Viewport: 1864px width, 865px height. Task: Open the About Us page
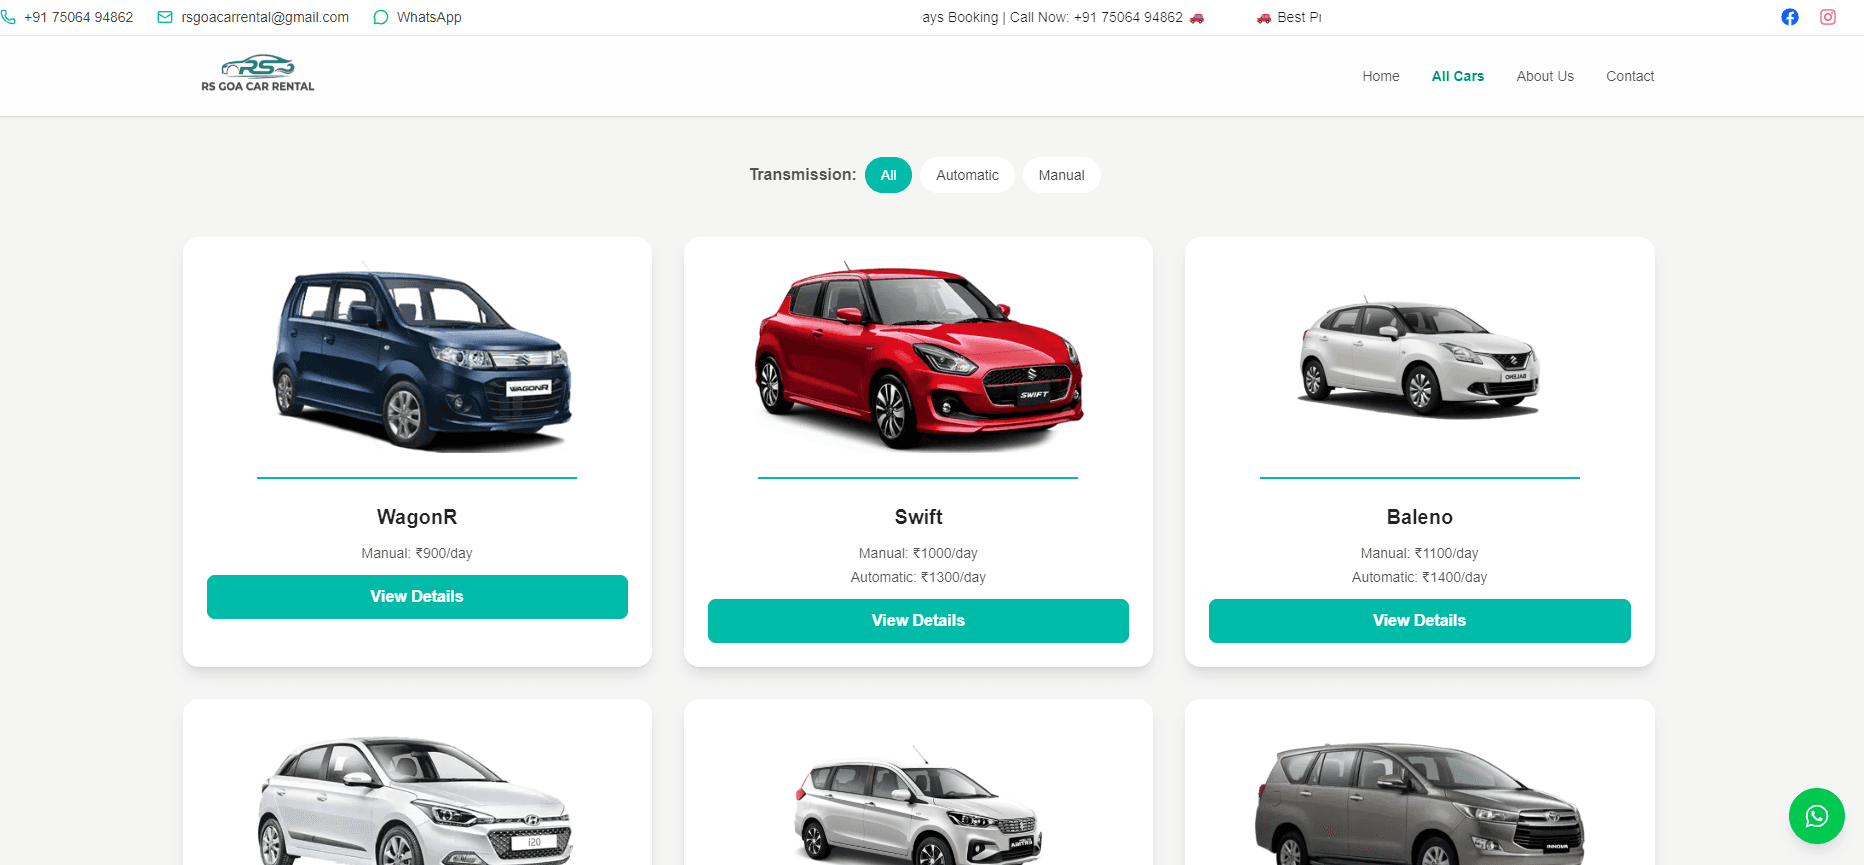click(x=1545, y=76)
